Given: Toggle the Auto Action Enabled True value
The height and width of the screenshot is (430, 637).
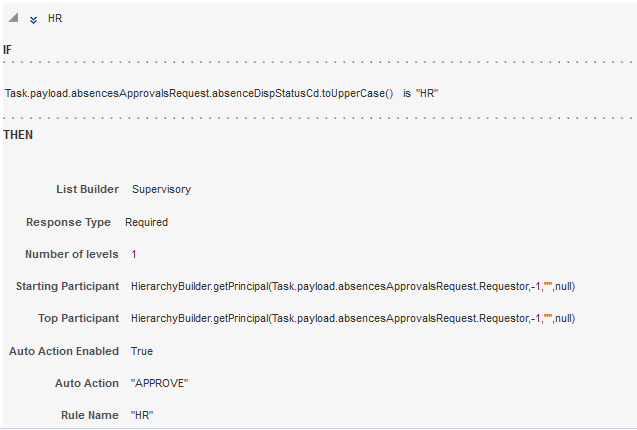Looking at the screenshot, I should (142, 351).
